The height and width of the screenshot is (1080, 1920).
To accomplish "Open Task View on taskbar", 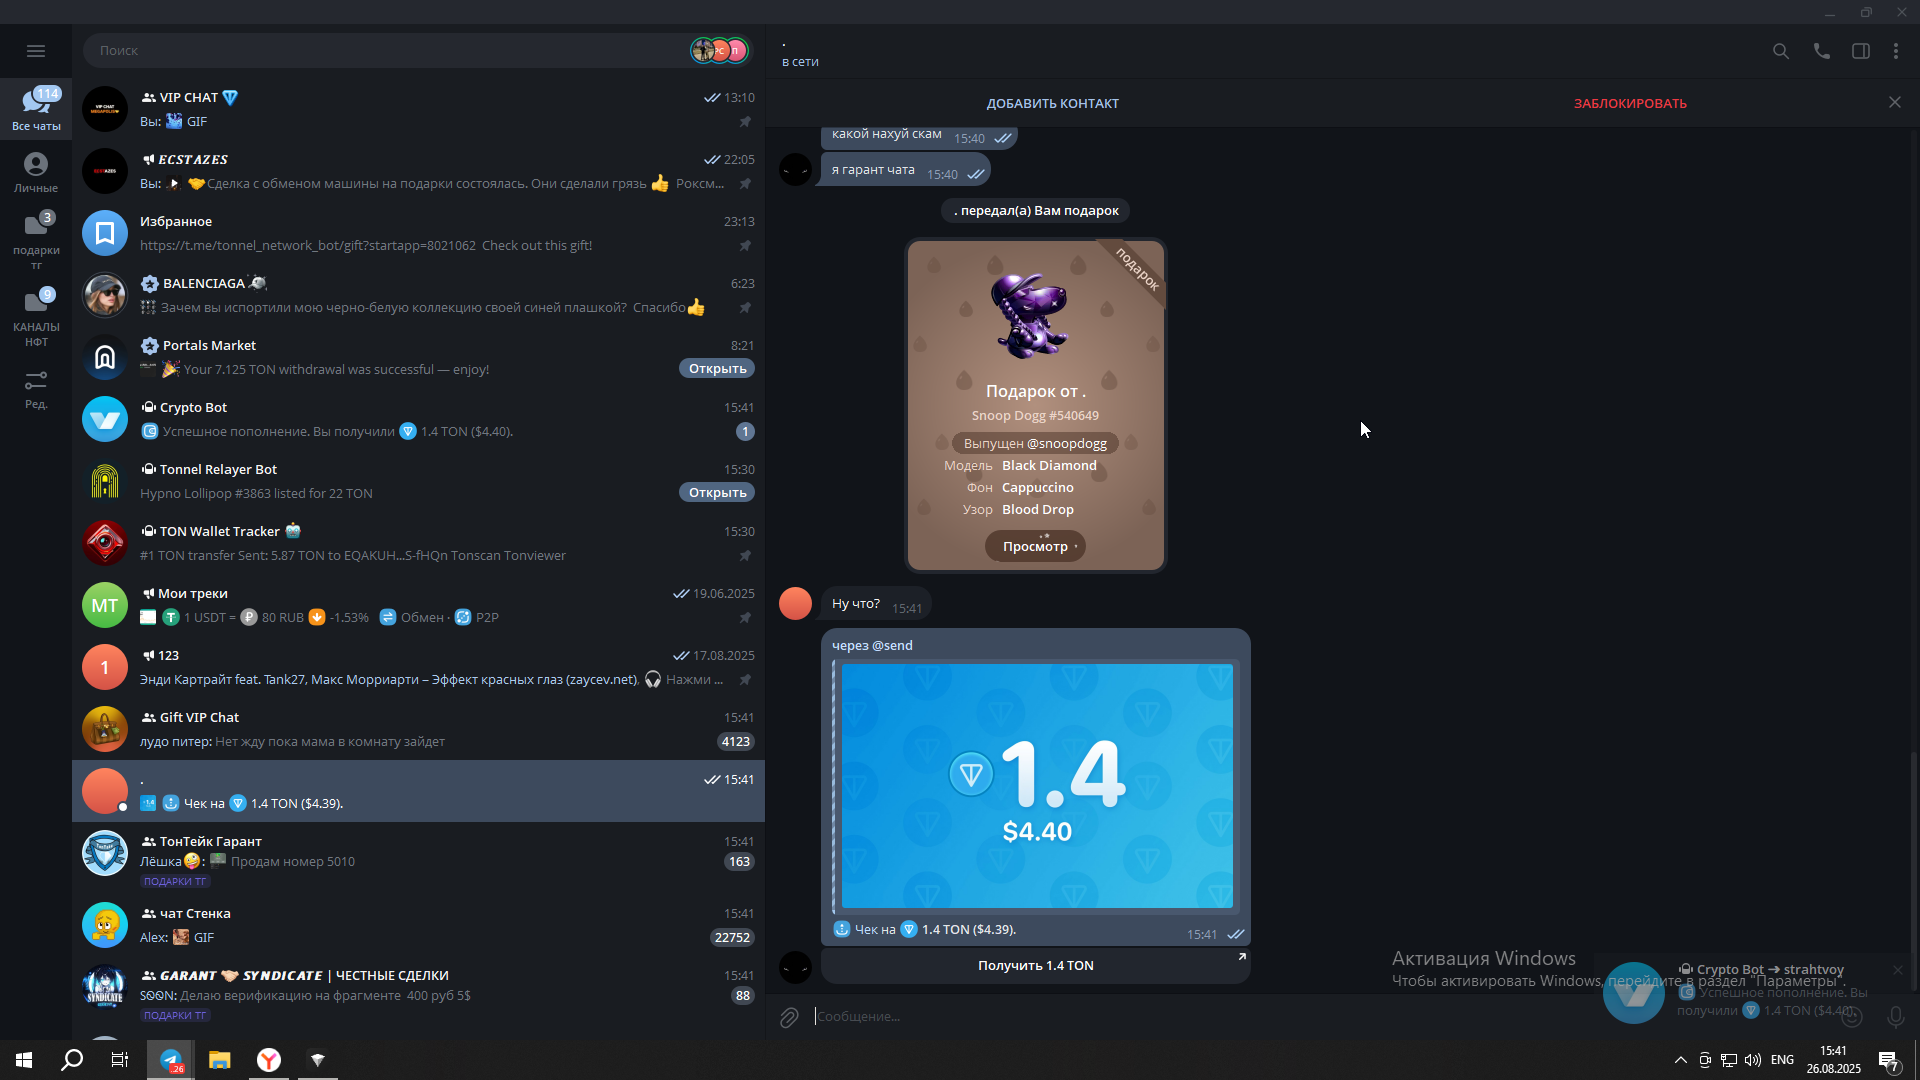I will (x=120, y=1060).
